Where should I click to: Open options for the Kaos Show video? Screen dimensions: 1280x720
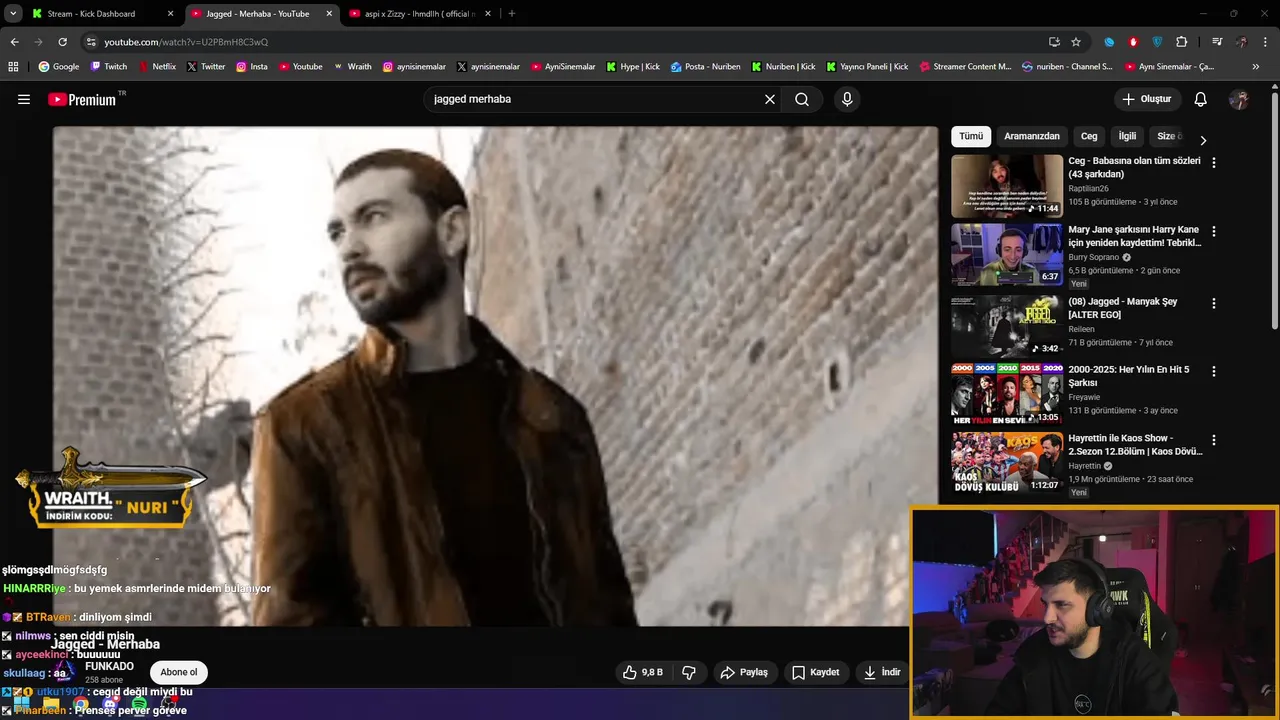coord(1214,440)
